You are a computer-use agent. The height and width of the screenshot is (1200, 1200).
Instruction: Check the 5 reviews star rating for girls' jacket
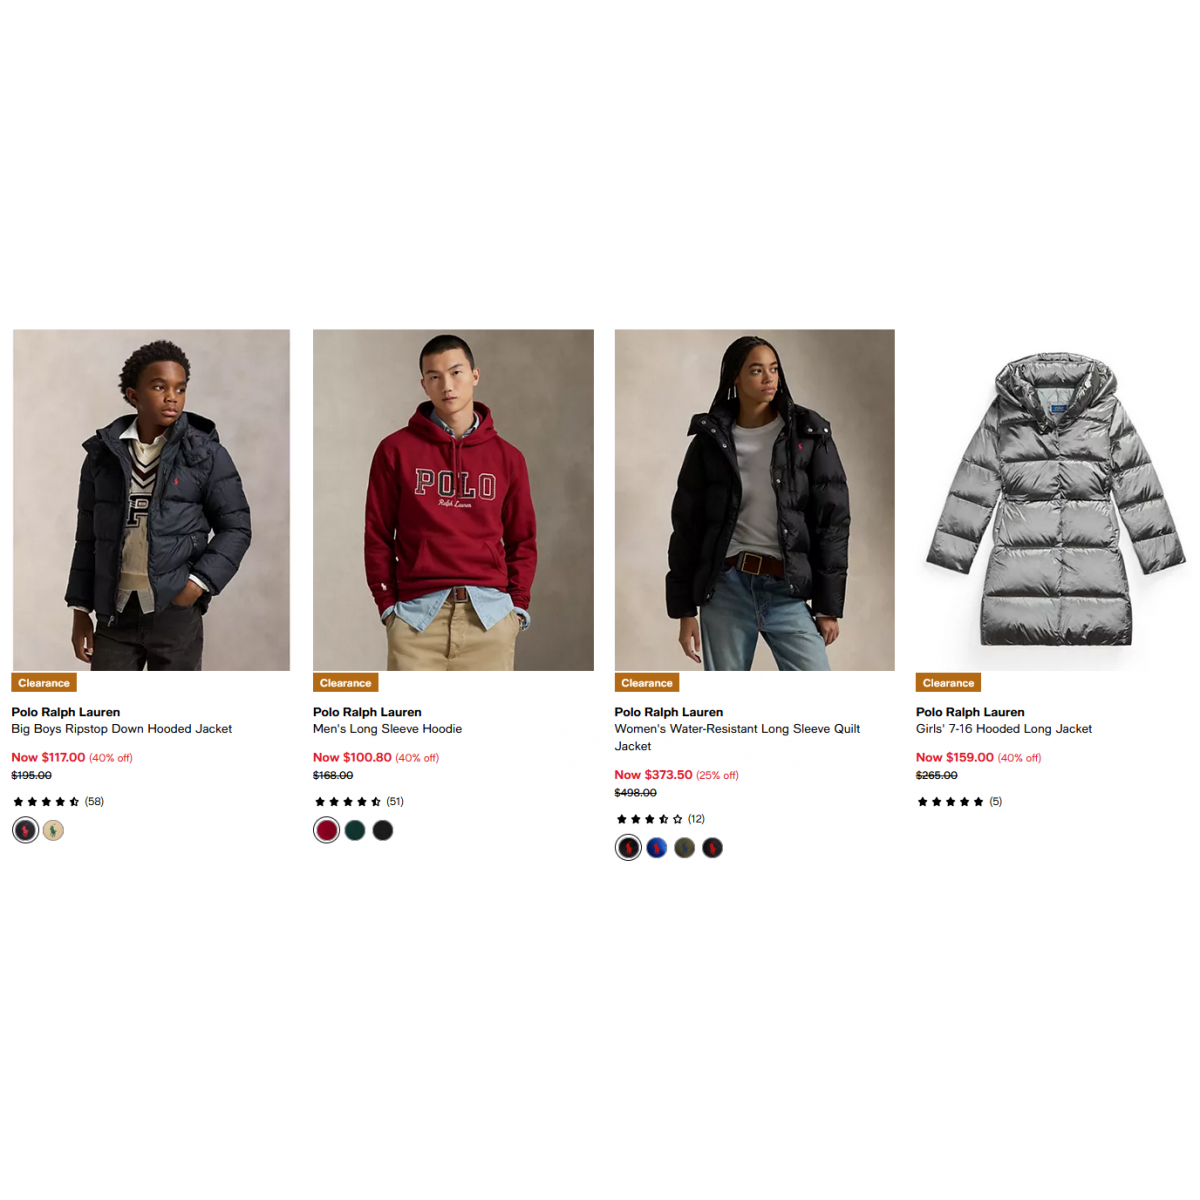(960, 802)
